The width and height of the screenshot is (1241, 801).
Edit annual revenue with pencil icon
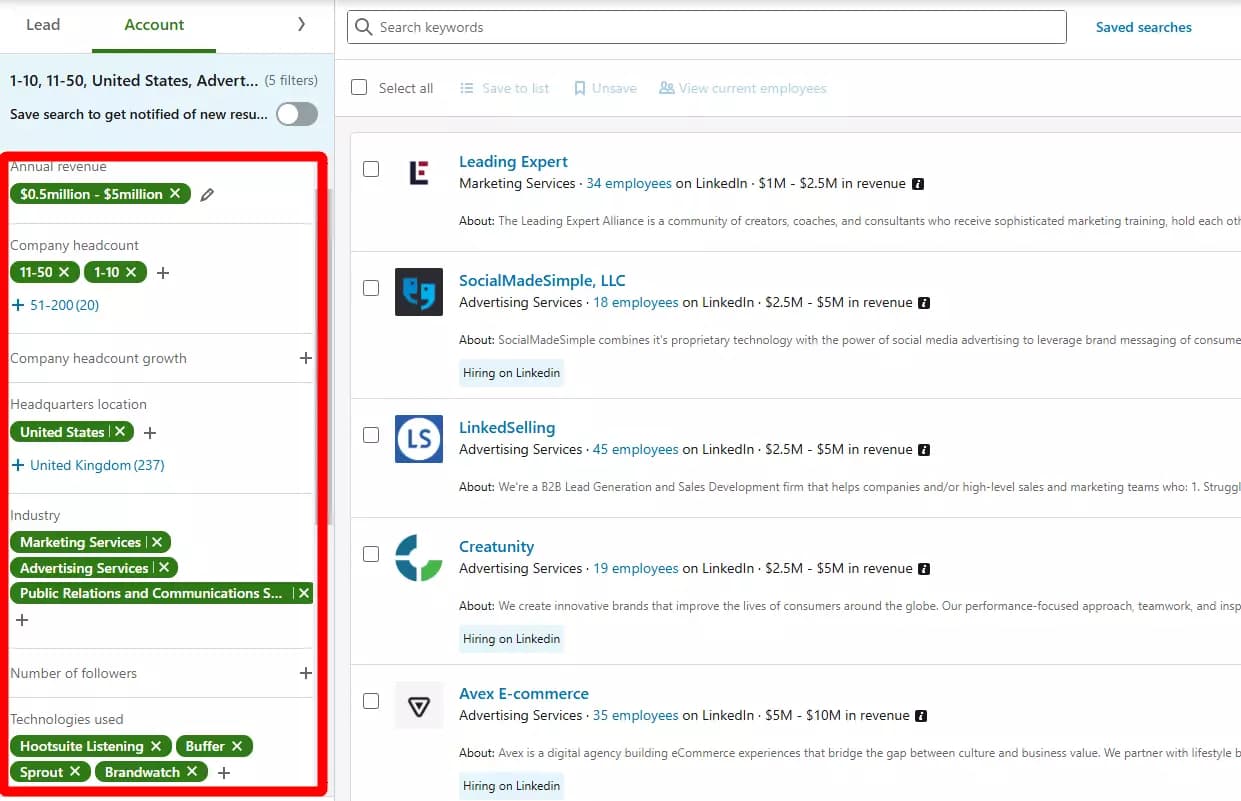click(207, 195)
